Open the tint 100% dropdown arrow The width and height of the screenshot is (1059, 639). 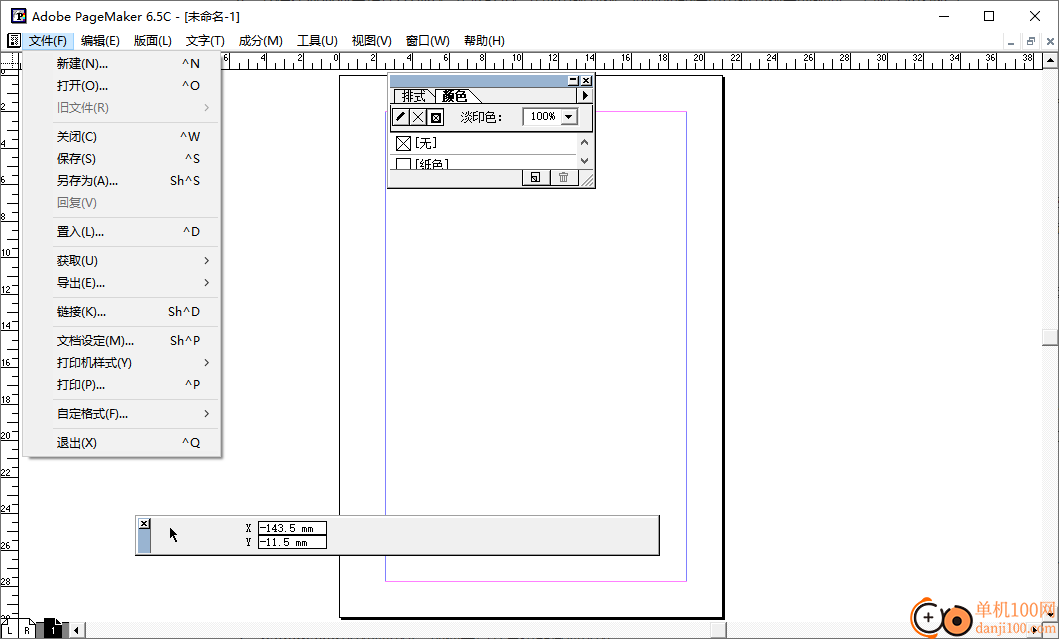569,117
